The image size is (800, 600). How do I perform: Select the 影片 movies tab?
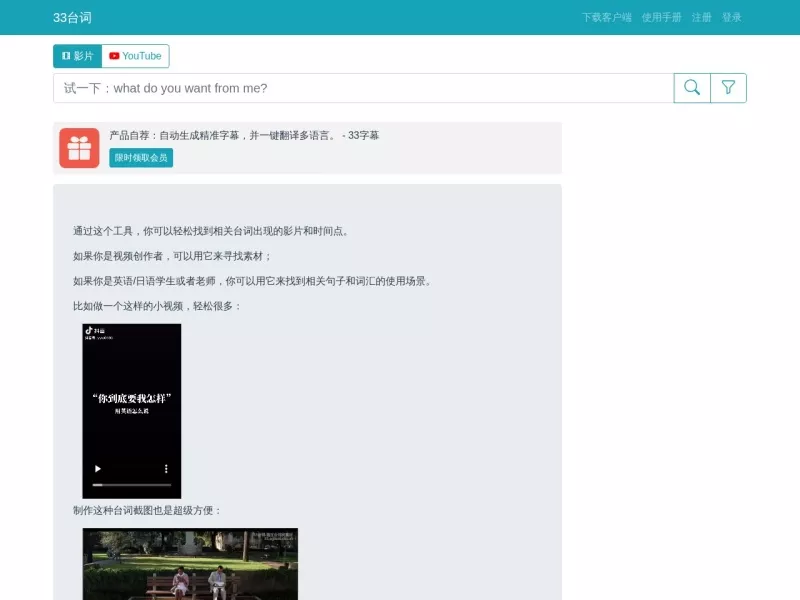78,56
